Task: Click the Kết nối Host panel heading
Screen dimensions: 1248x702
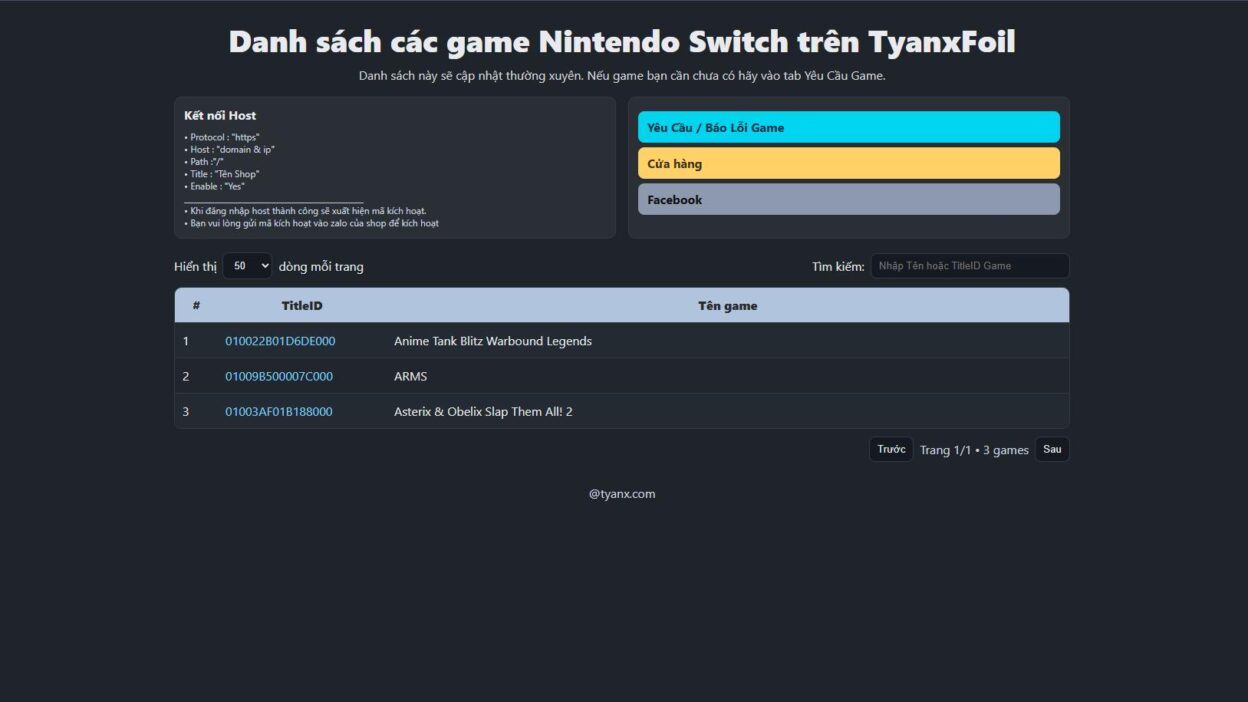Action: coord(220,115)
